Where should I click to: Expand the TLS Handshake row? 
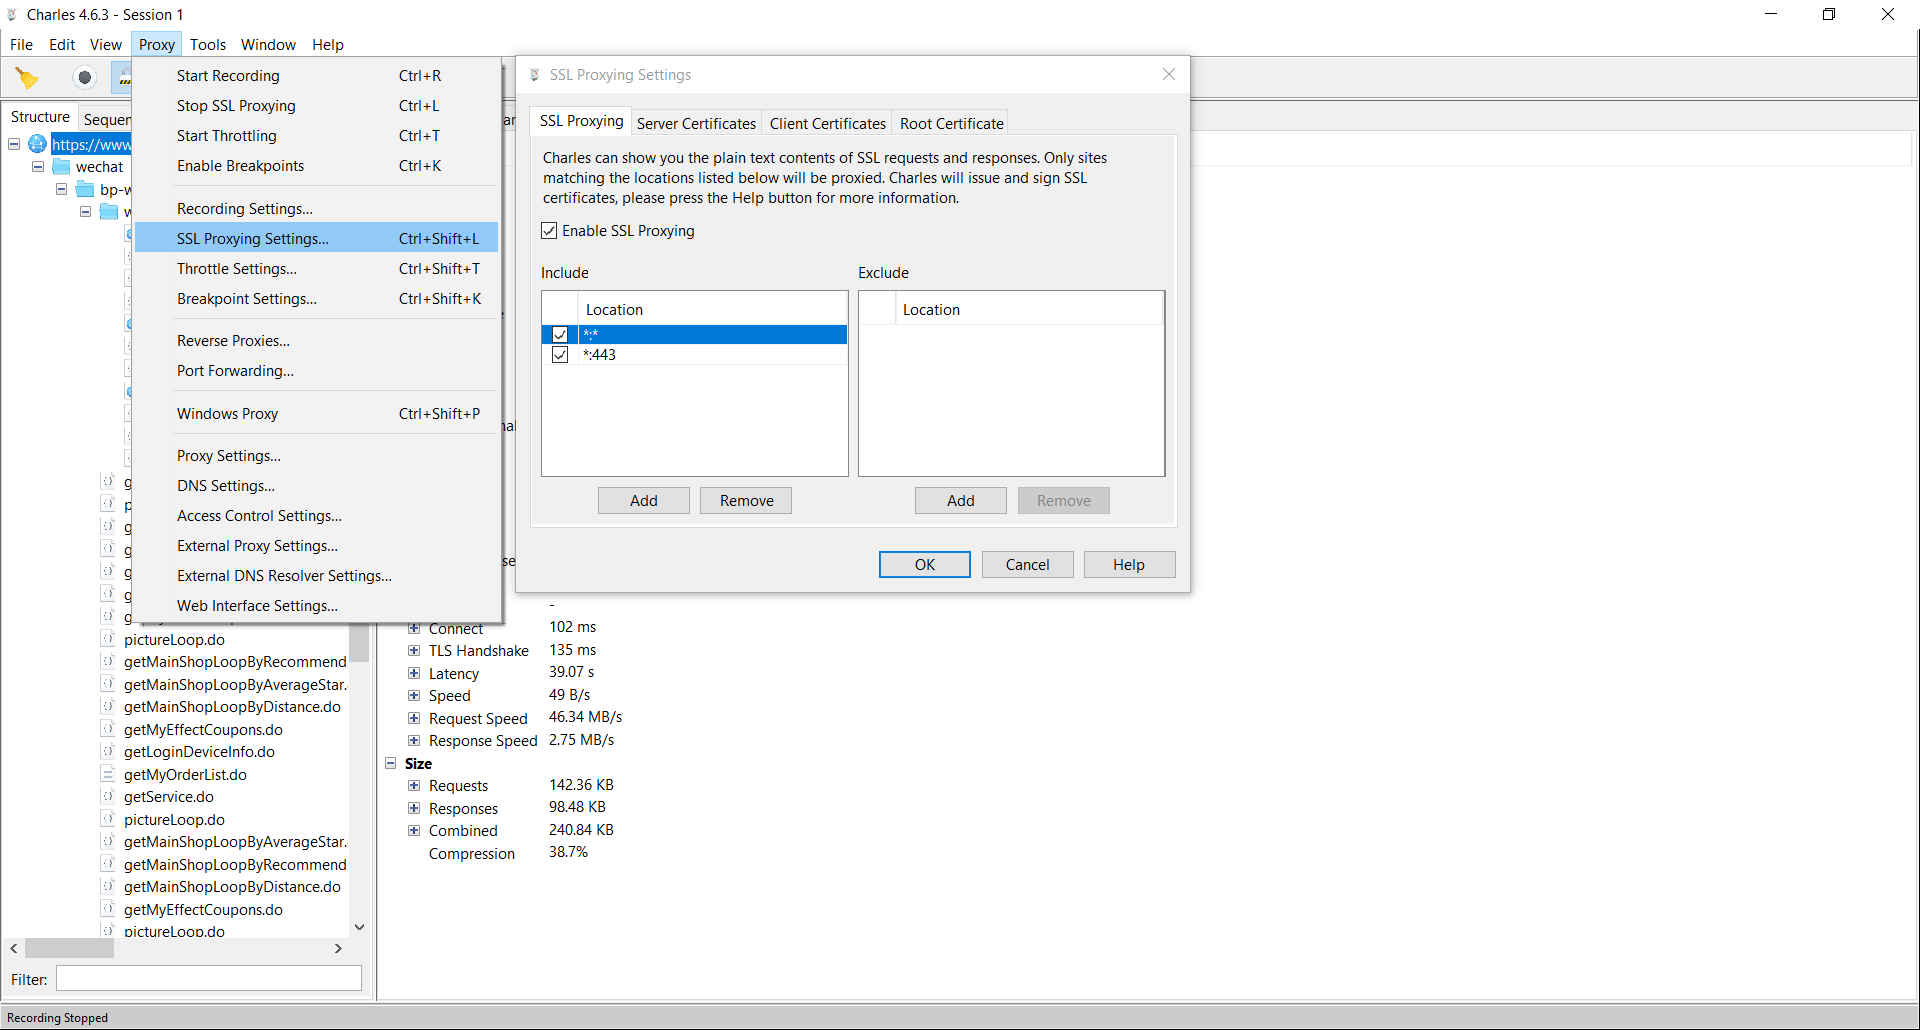(414, 651)
